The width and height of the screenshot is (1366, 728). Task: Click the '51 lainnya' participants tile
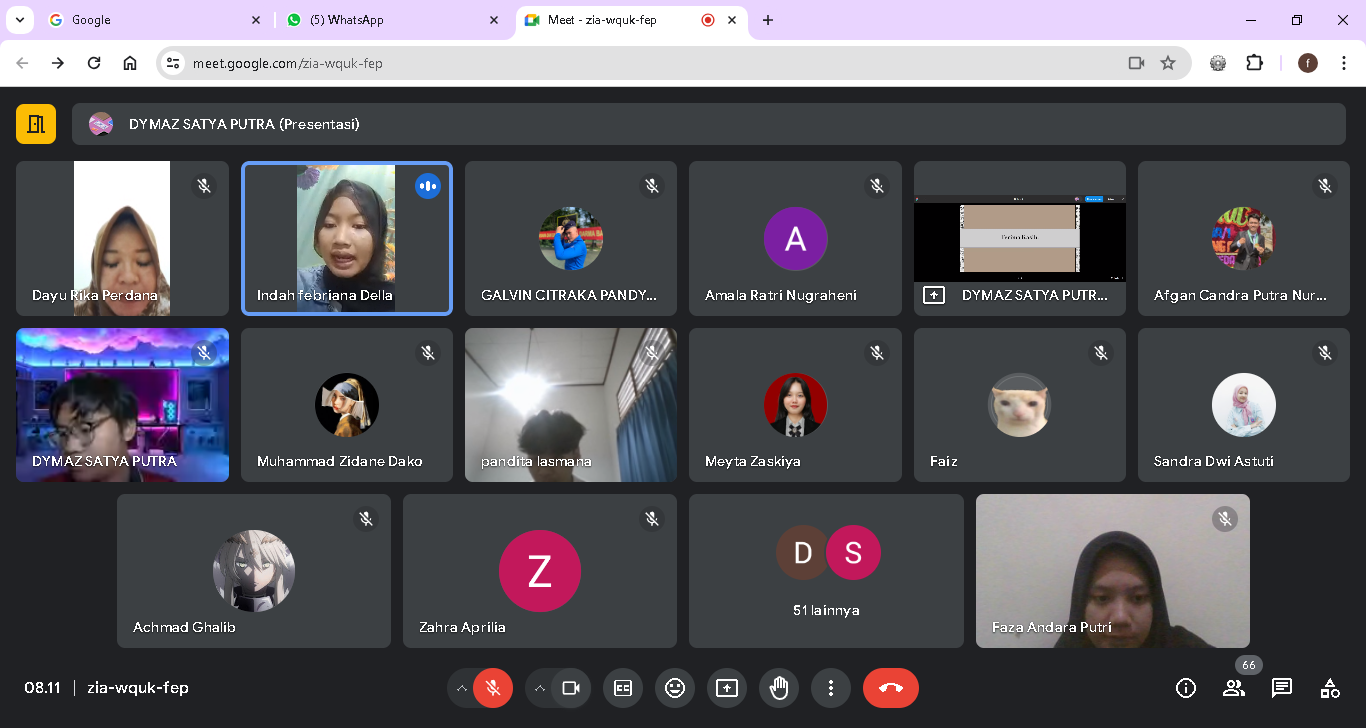coord(826,571)
